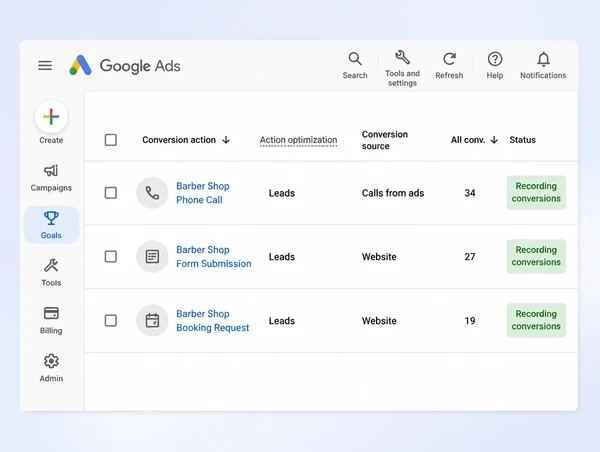Open Barber Shop Phone Call link
Viewport: 600px width, 452px height.
click(x=203, y=193)
